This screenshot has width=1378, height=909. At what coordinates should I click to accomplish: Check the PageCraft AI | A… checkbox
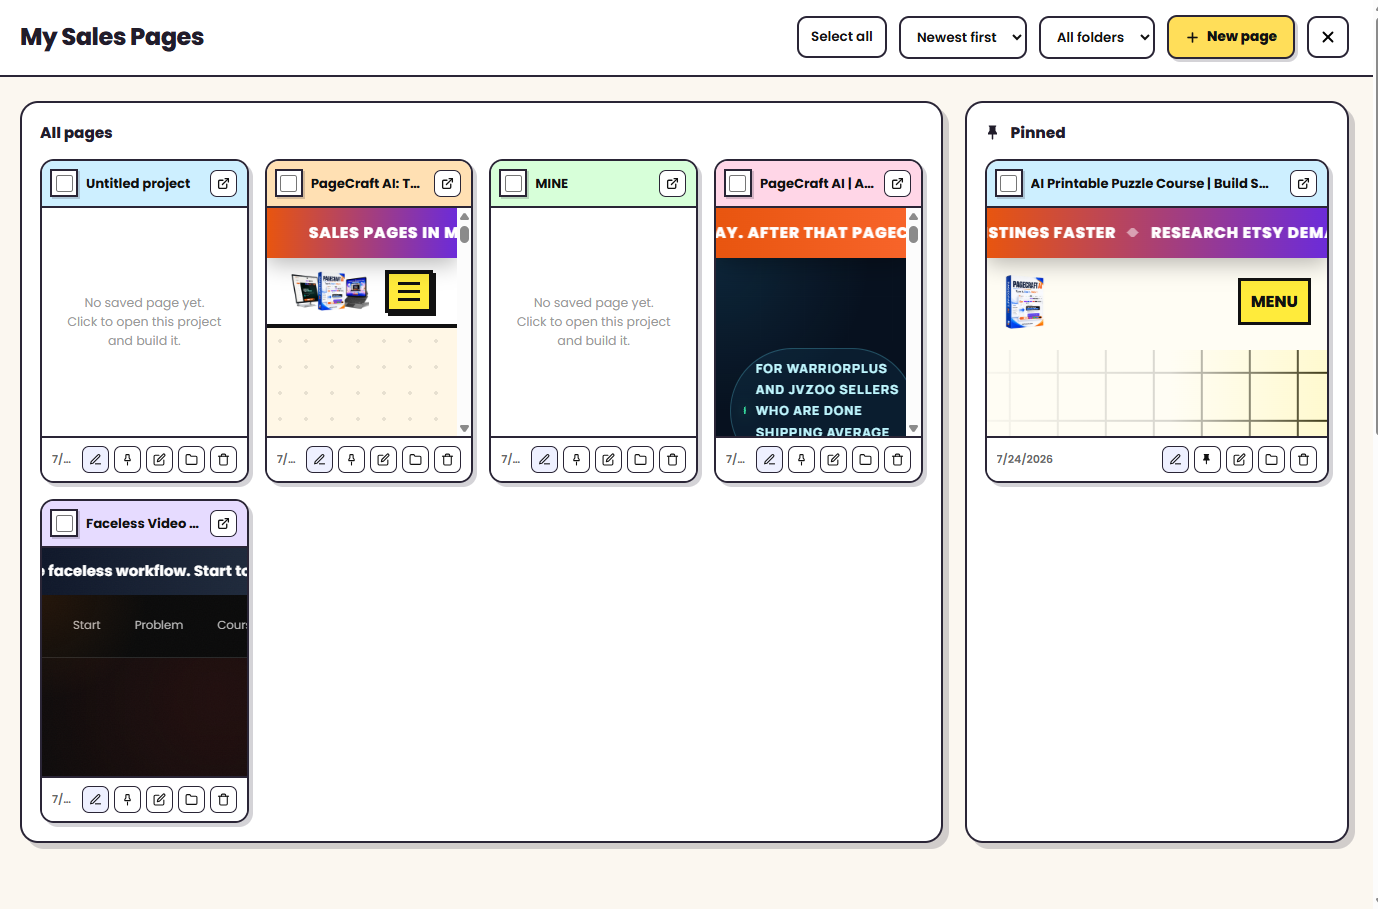[x=738, y=184]
